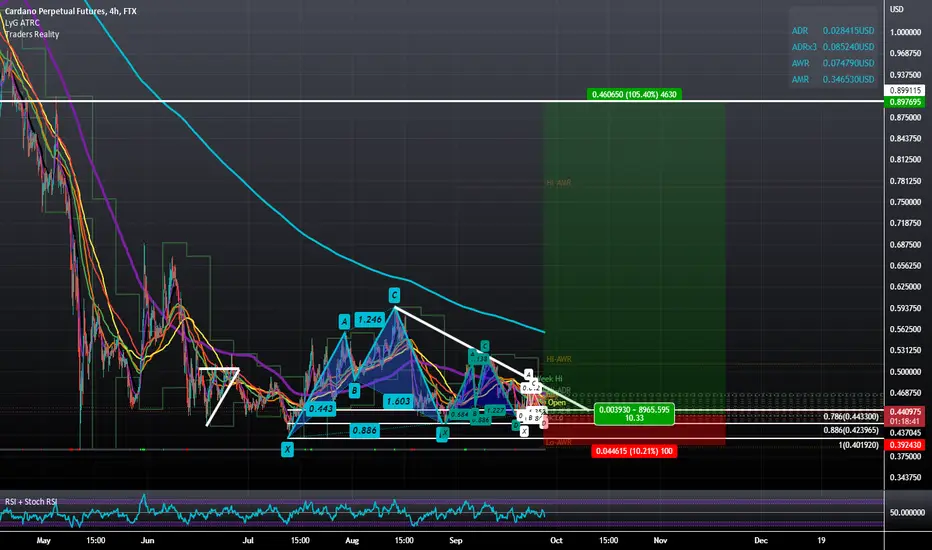Viewport: 932px width, 550px height.
Task: Click the 50.000000 RSI scale value
Action: [x=908, y=513]
